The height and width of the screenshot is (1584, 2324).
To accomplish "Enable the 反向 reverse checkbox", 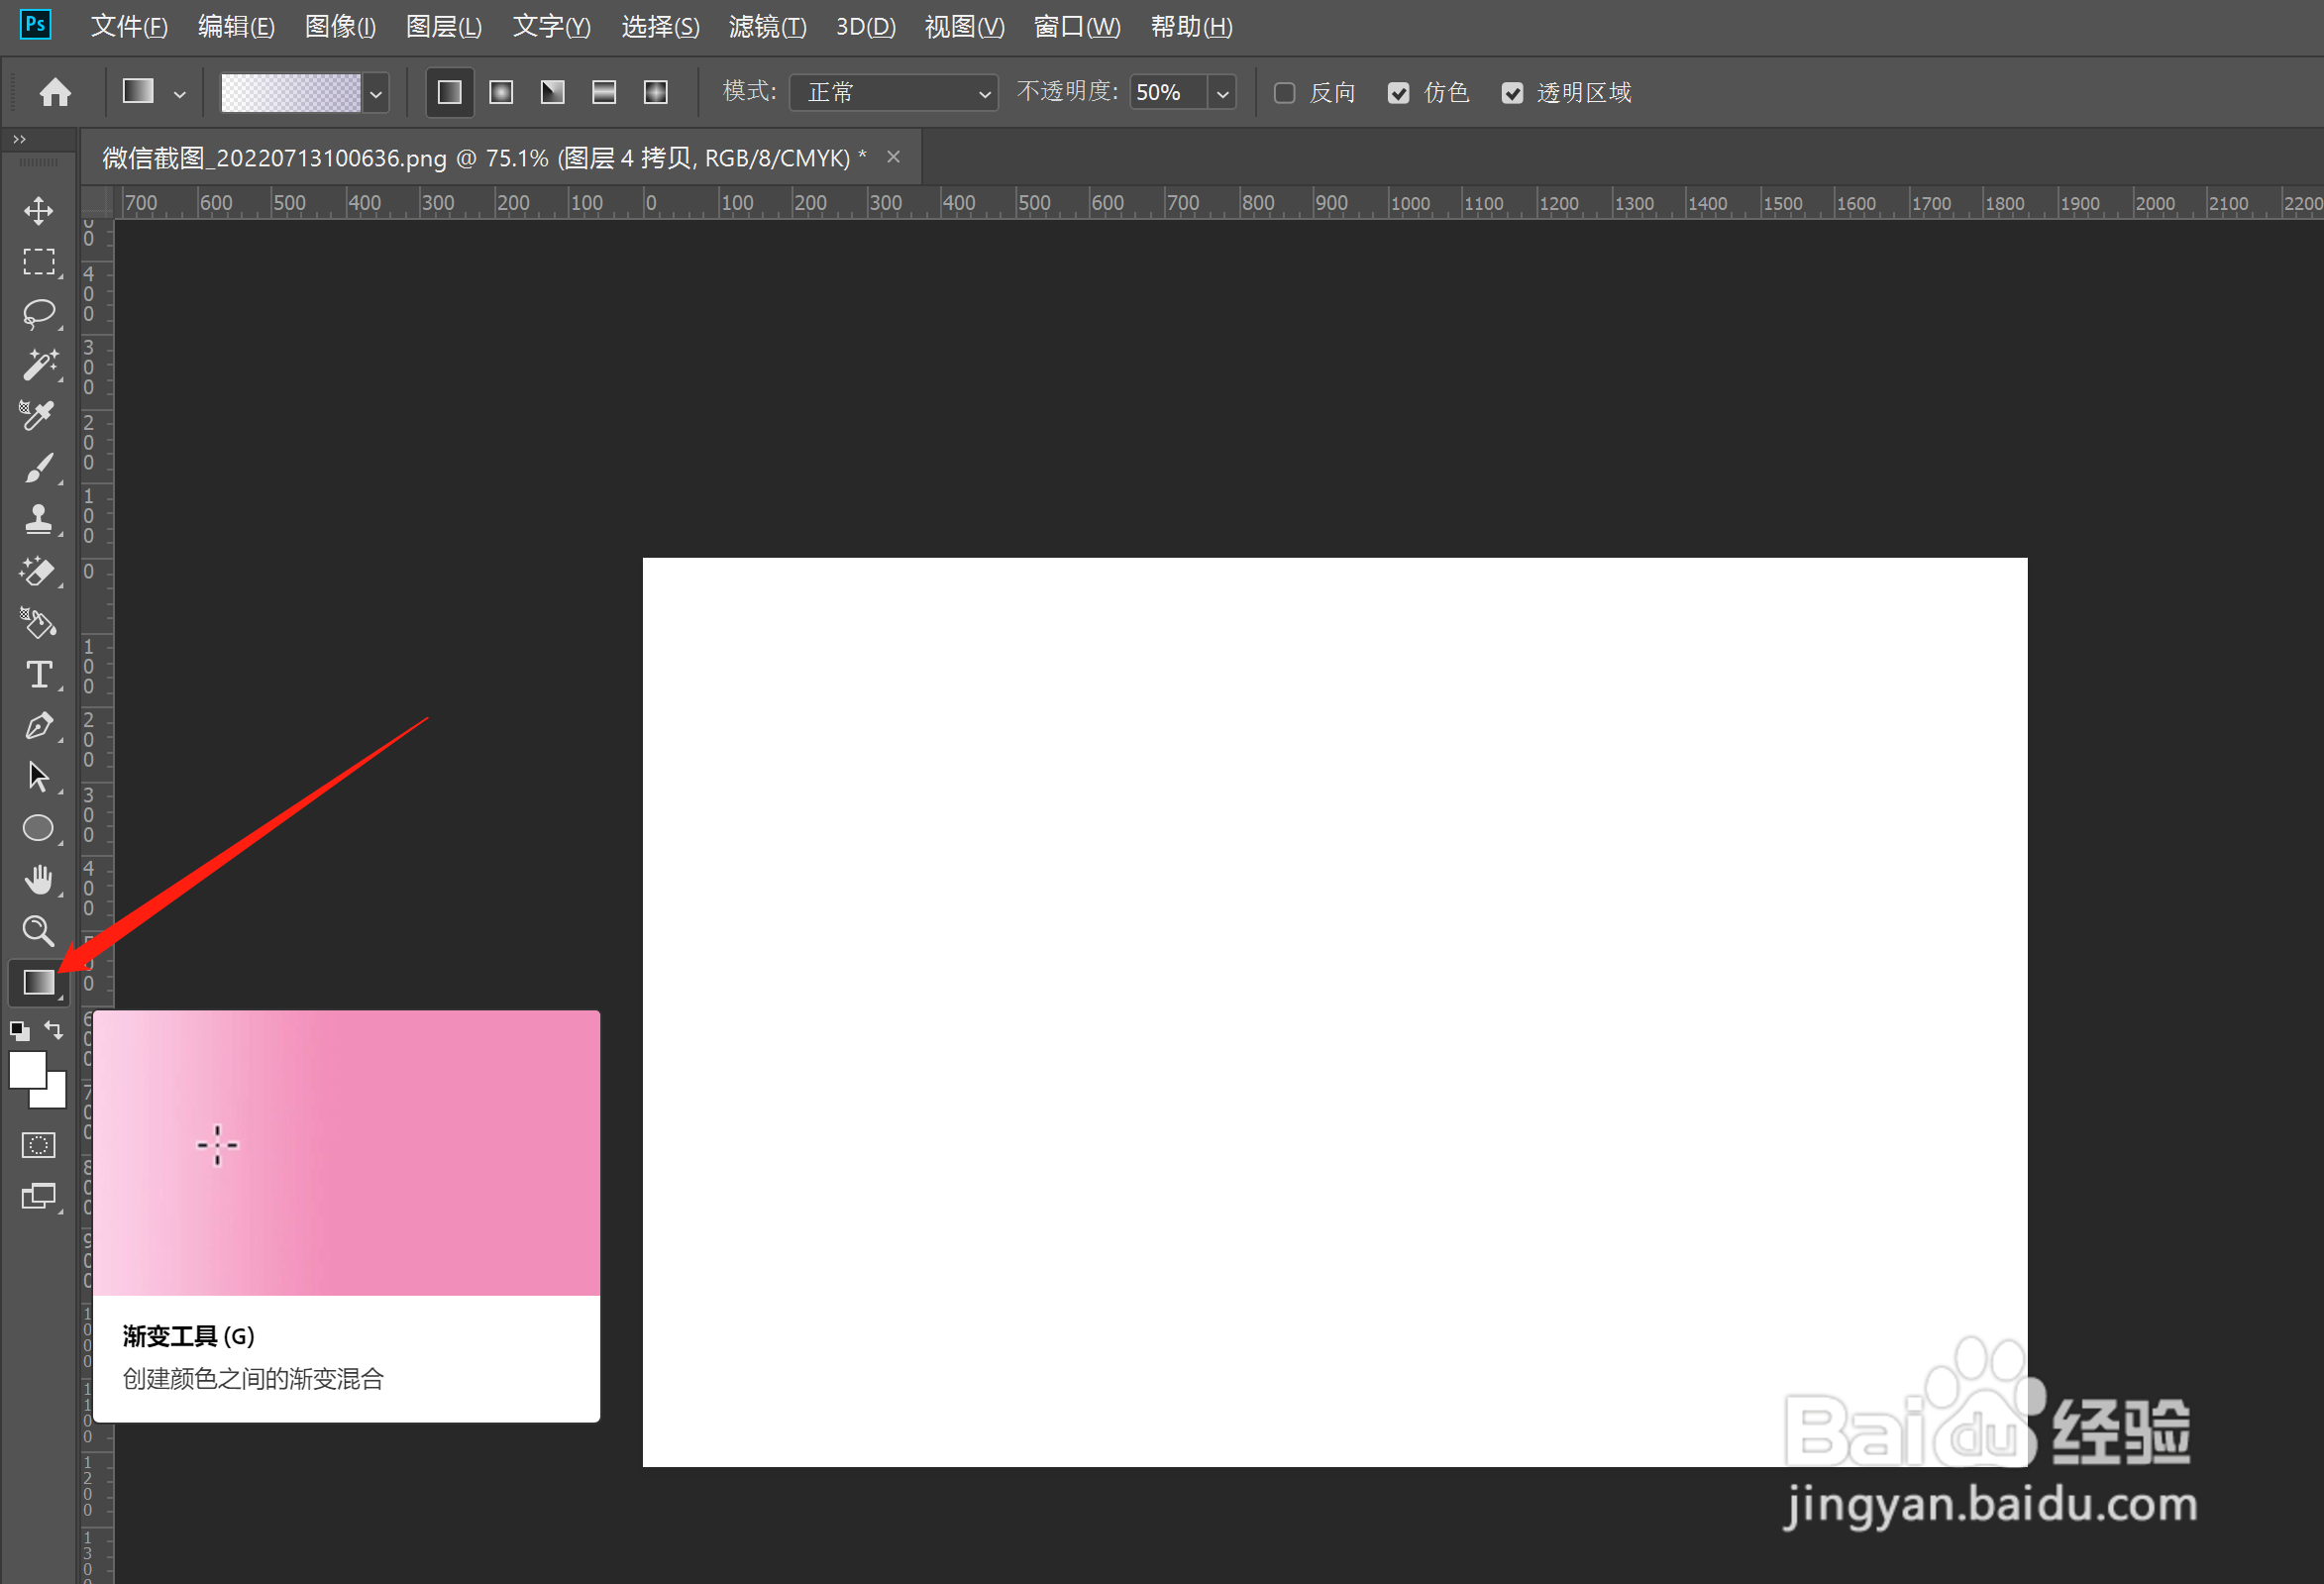I will coord(1284,93).
